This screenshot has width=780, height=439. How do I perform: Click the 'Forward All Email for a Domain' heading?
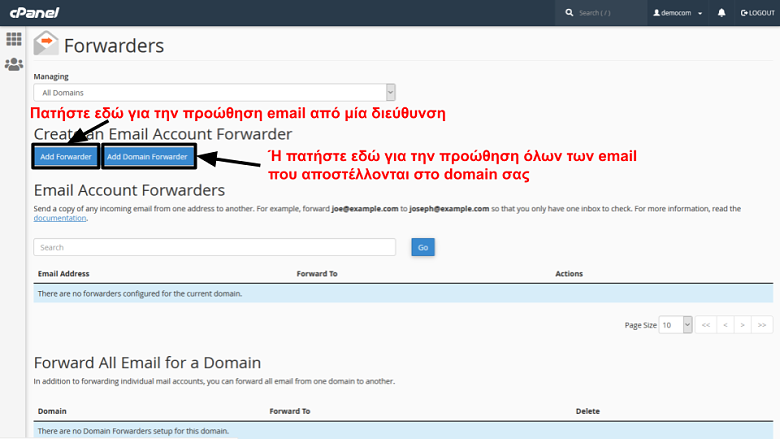tap(147, 362)
